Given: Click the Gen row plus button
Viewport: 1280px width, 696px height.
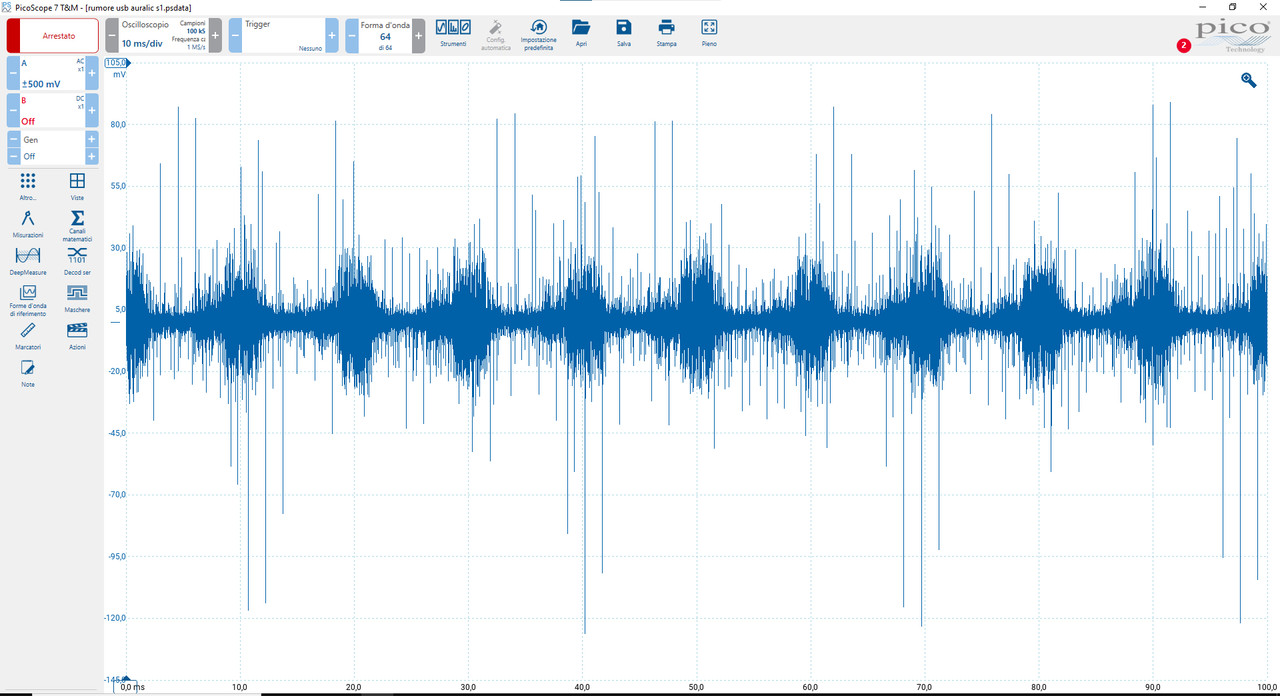Looking at the screenshot, I should coord(92,140).
